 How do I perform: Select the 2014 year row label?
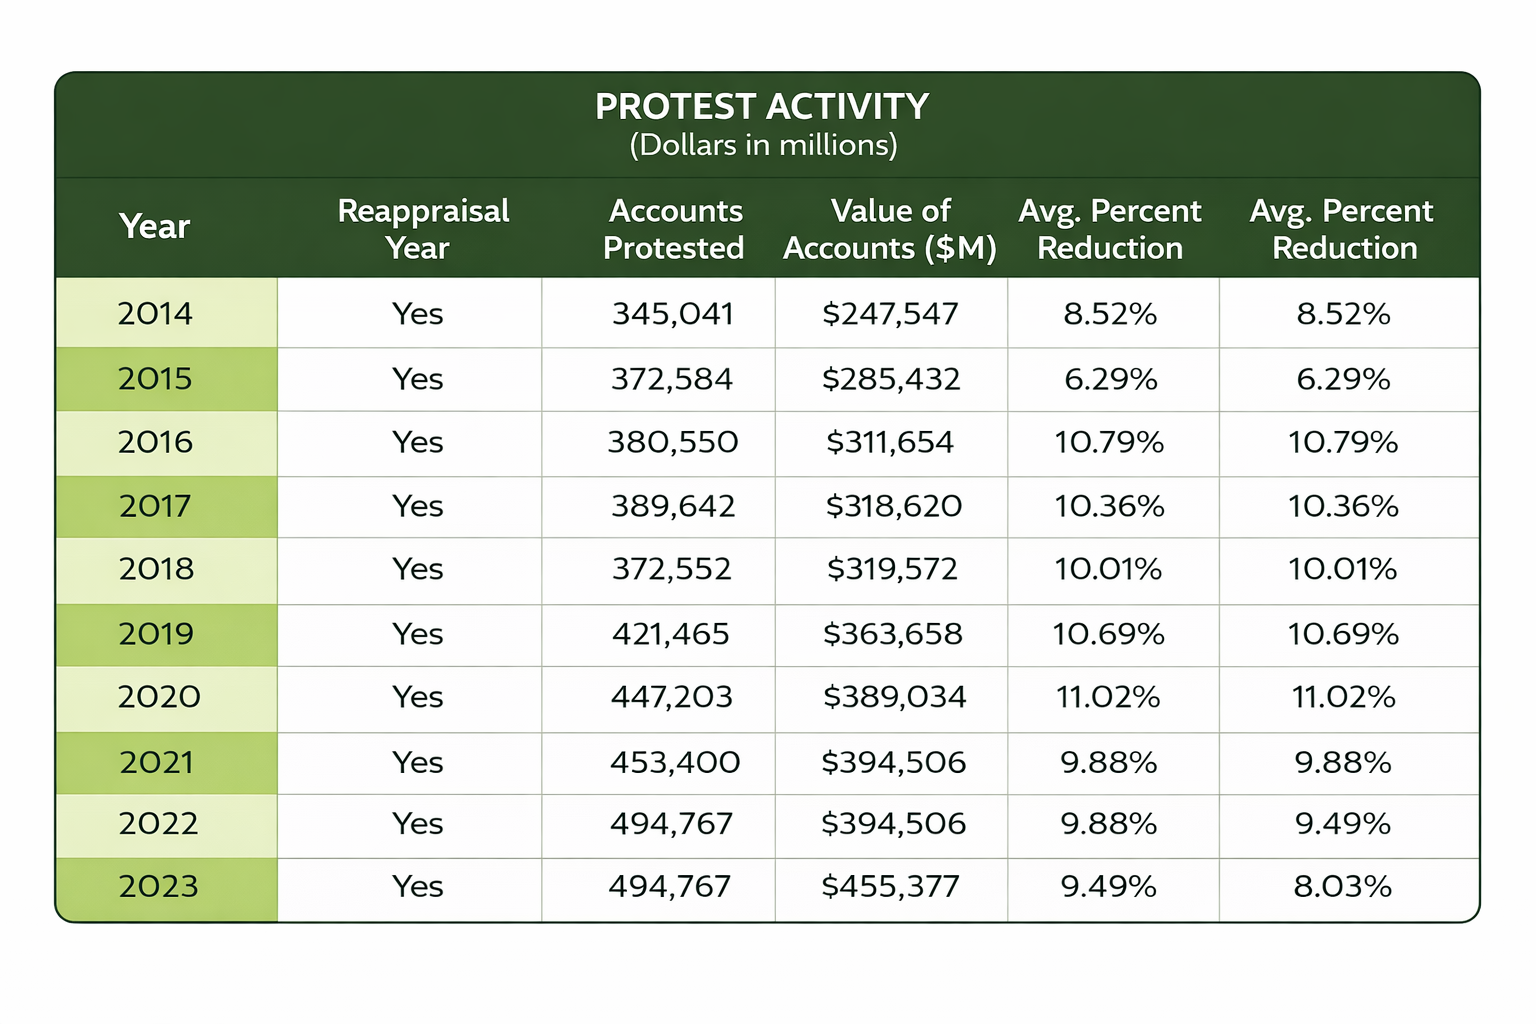(x=155, y=314)
